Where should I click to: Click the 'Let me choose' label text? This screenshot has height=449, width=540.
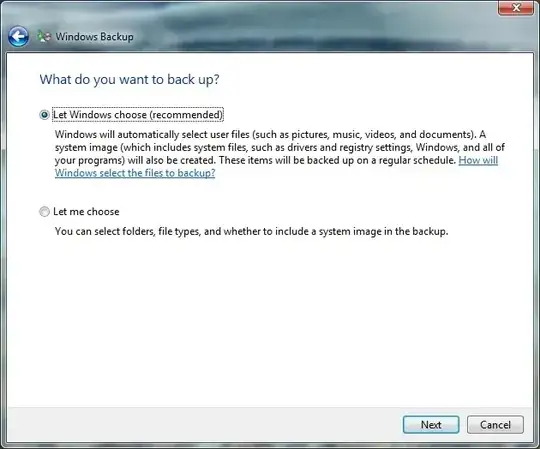click(86, 211)
